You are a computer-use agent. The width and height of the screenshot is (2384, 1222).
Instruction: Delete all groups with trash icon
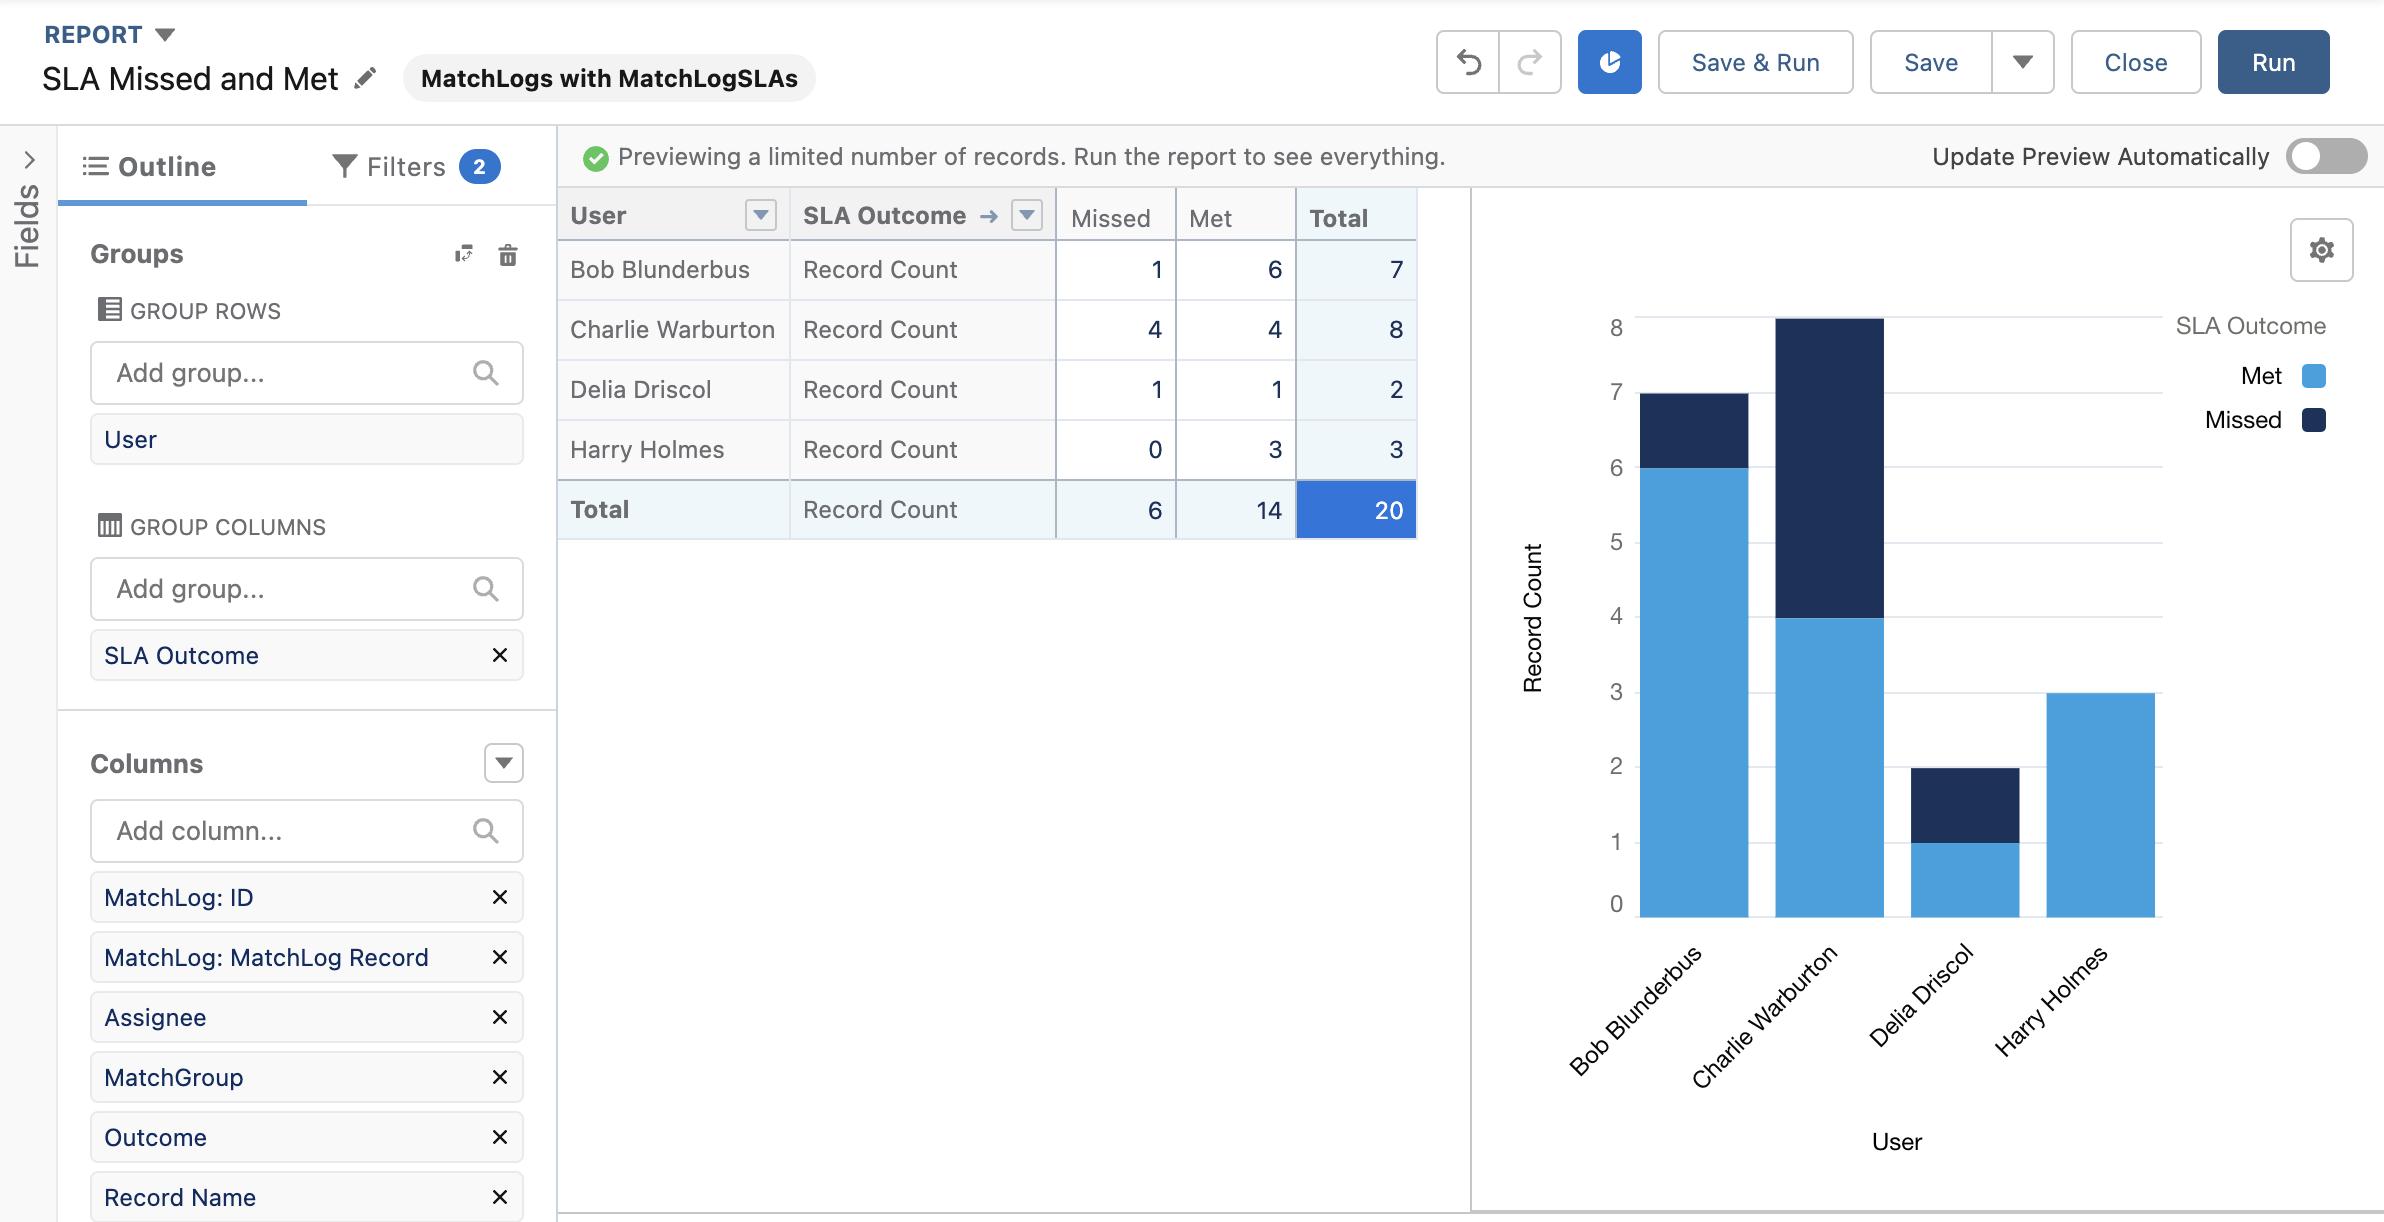pos(508,254)
